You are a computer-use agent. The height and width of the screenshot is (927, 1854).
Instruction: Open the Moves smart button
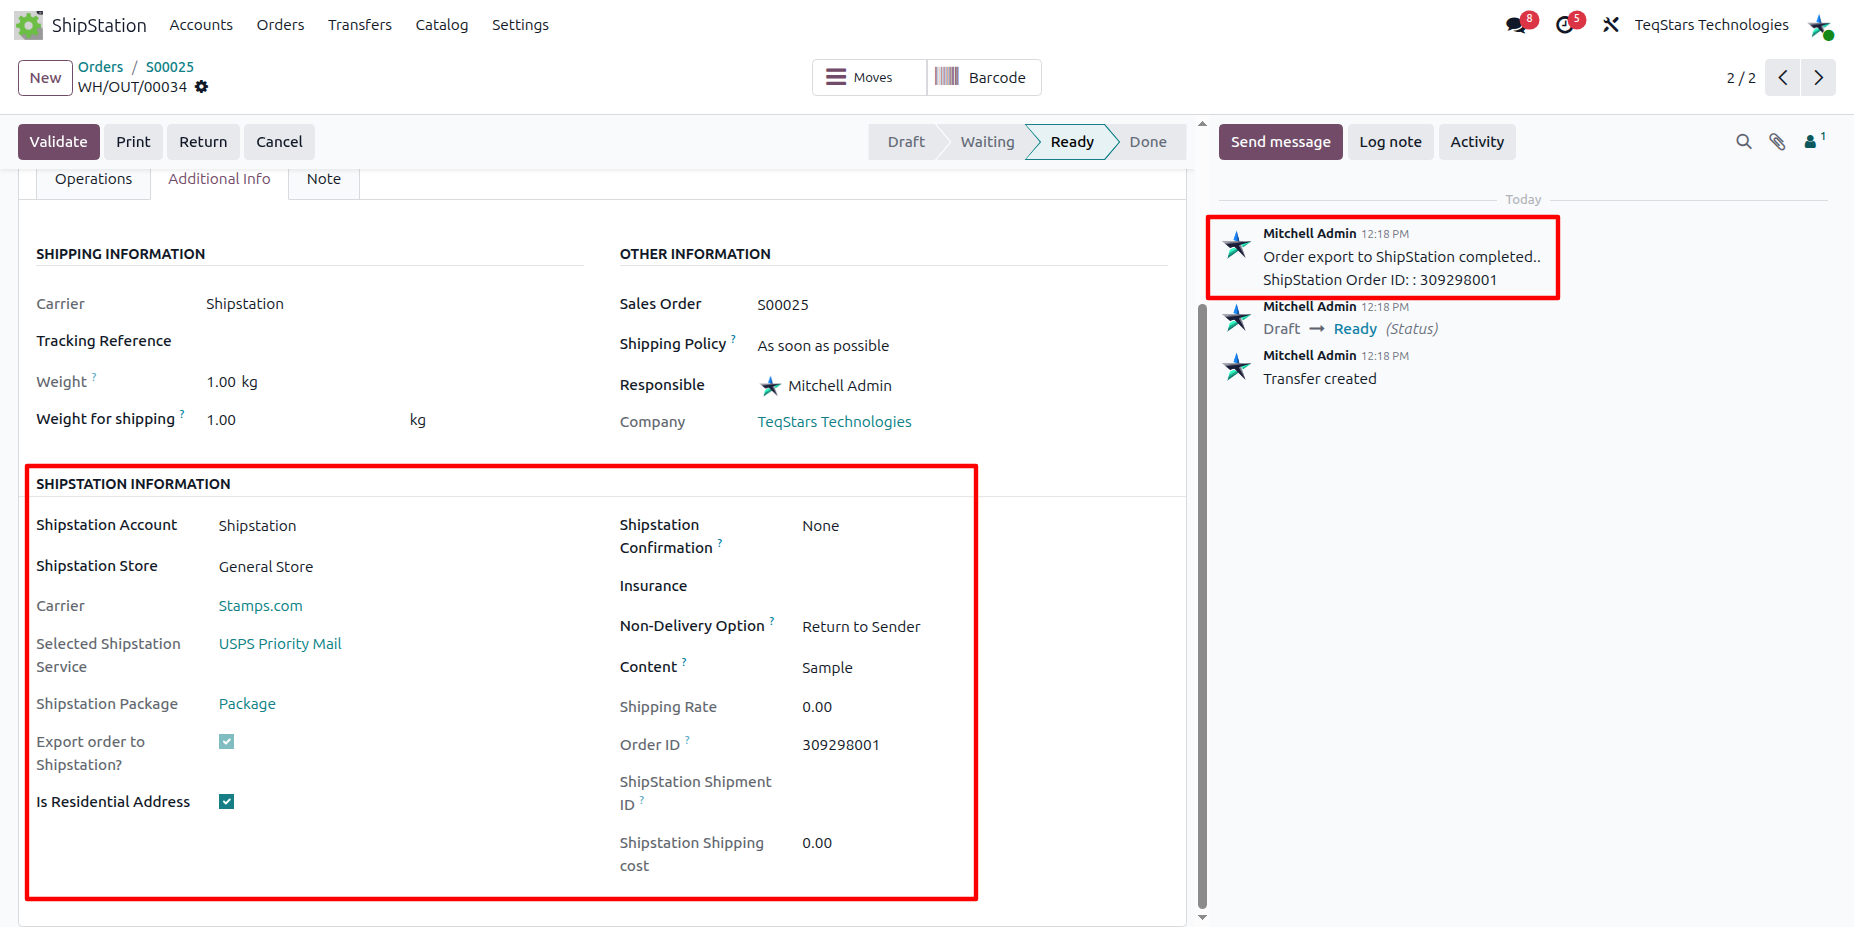point(869,78)
